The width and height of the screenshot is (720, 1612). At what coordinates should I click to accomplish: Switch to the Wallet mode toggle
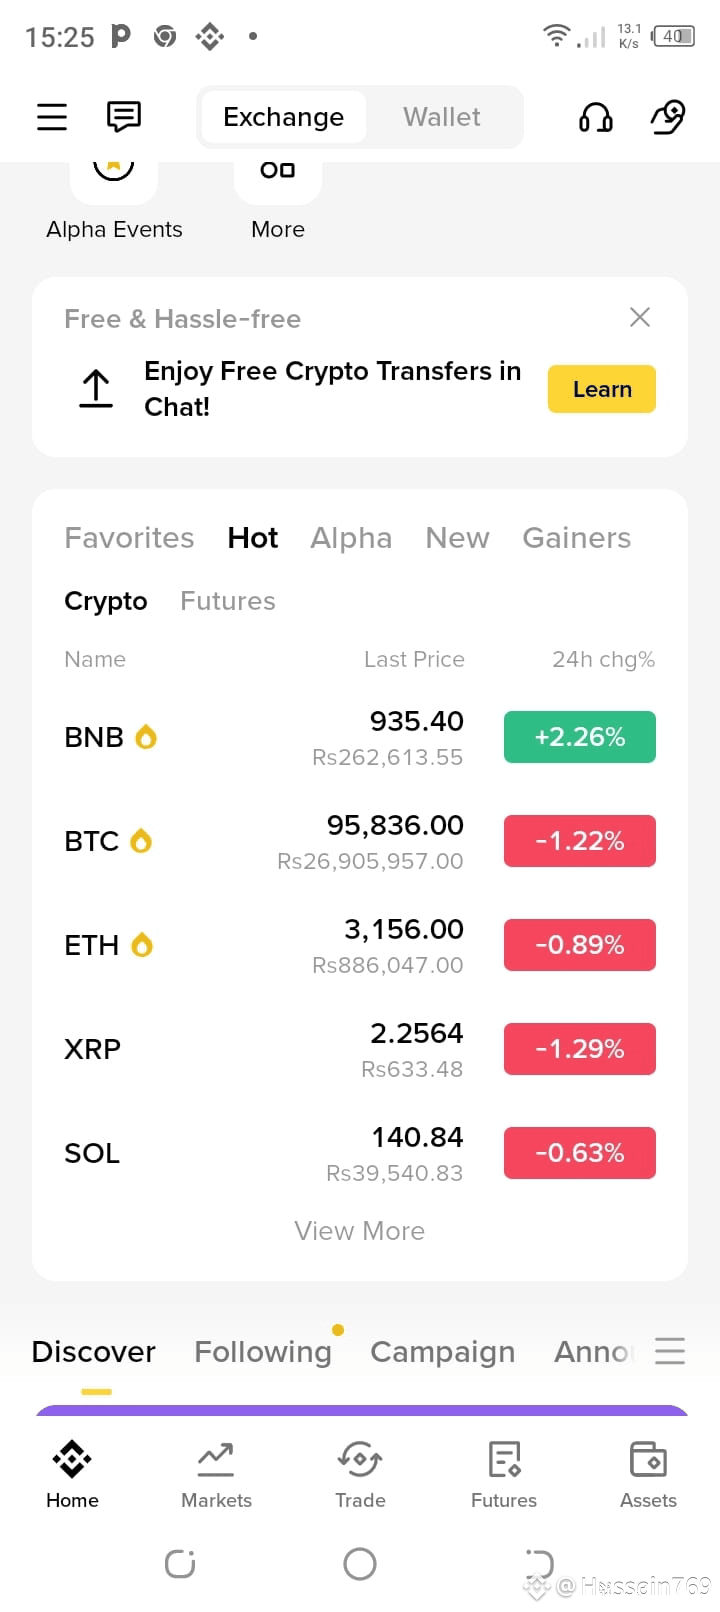[442, 117]
